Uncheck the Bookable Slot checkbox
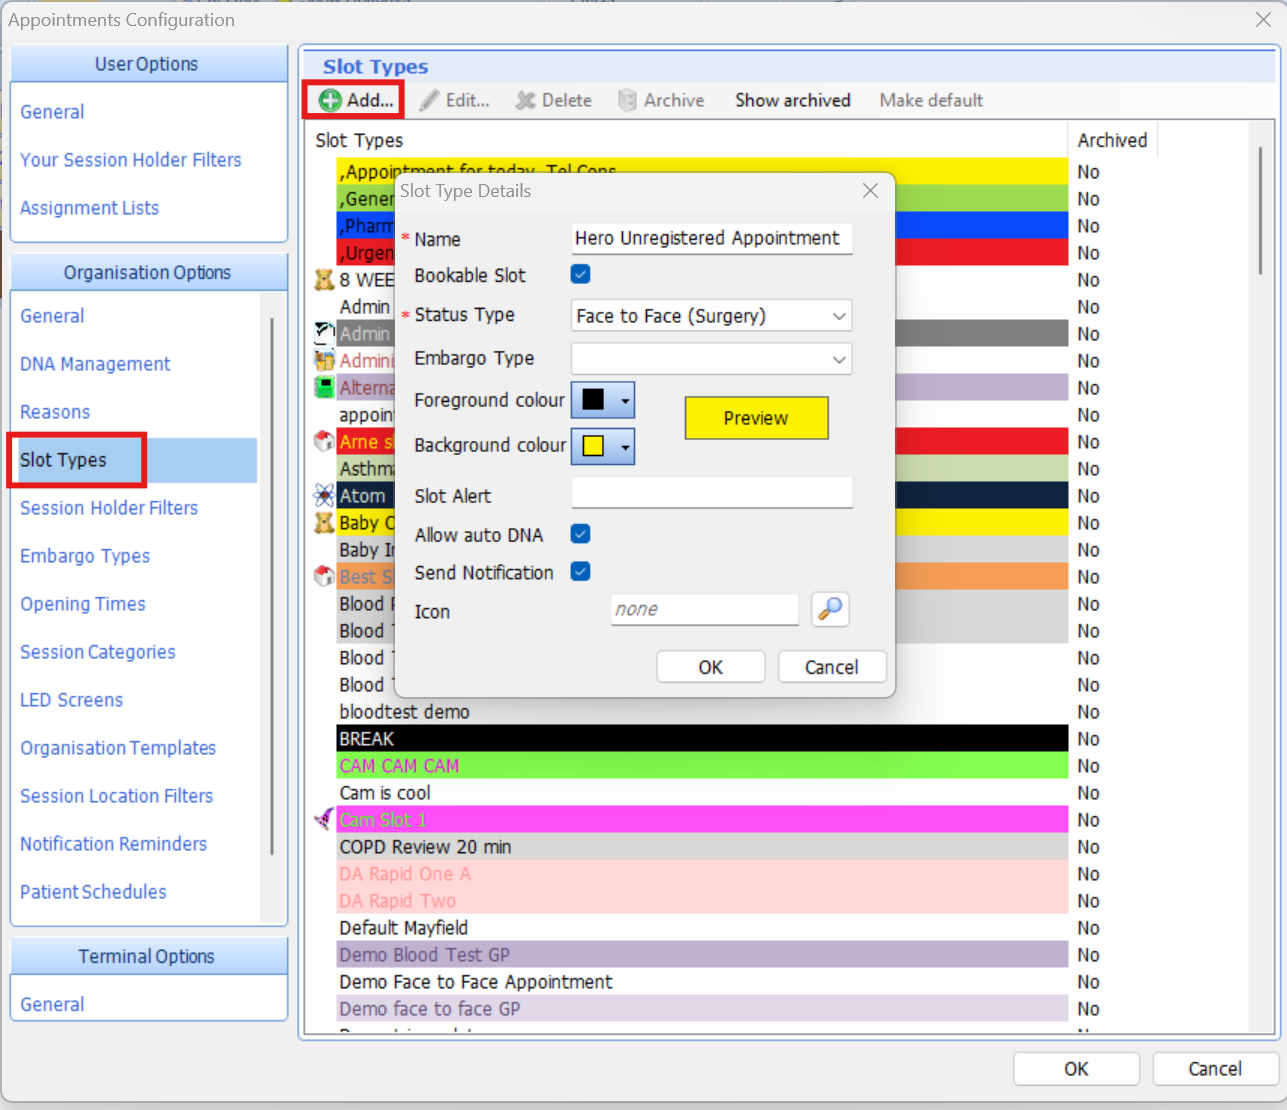Viewport: 1287px width, 1110px height. (x=580, y=274)
